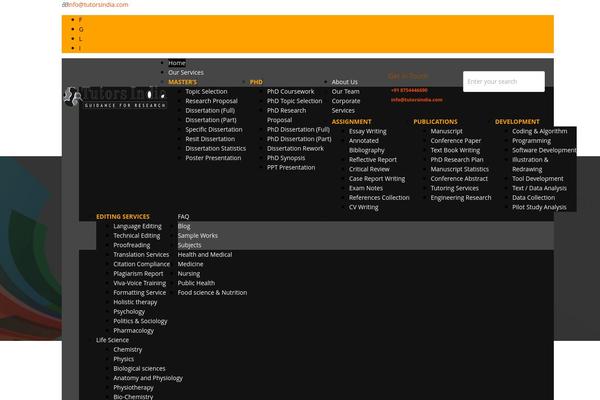Click the F social link in orange bar
This screenshot has width=600, height=400.
tap(80, 20)
